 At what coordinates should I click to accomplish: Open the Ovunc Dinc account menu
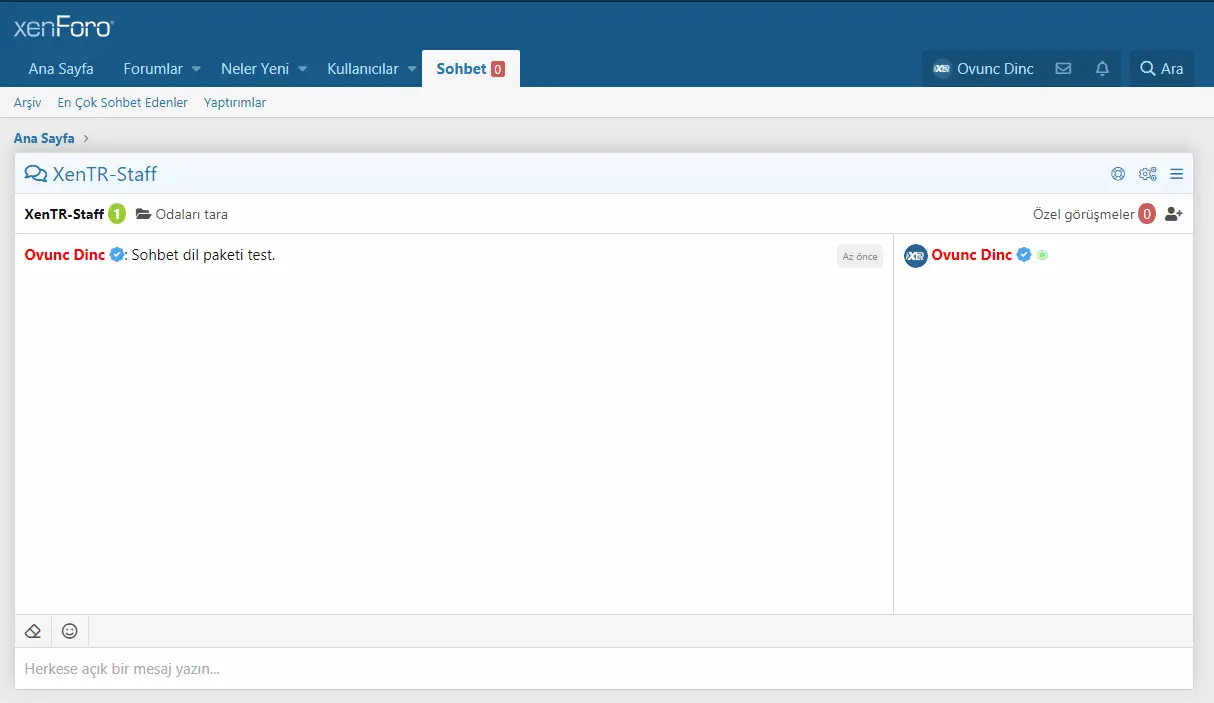pyautogui.click(x=983, y=69)
